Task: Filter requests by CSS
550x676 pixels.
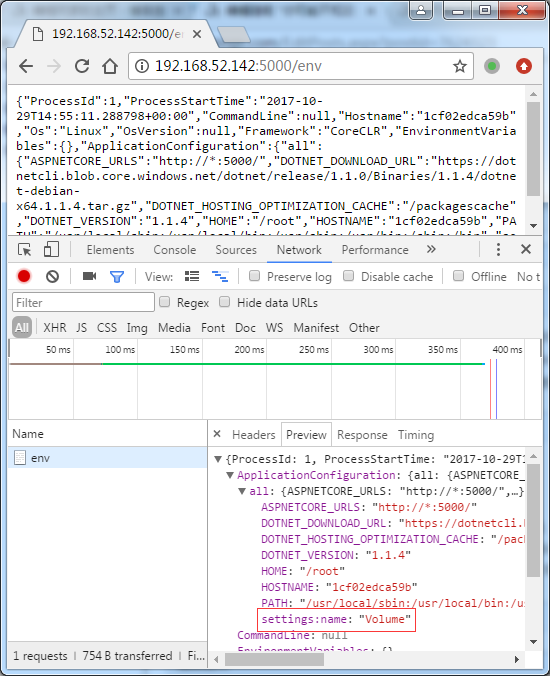Action: [x=106, y=328]
